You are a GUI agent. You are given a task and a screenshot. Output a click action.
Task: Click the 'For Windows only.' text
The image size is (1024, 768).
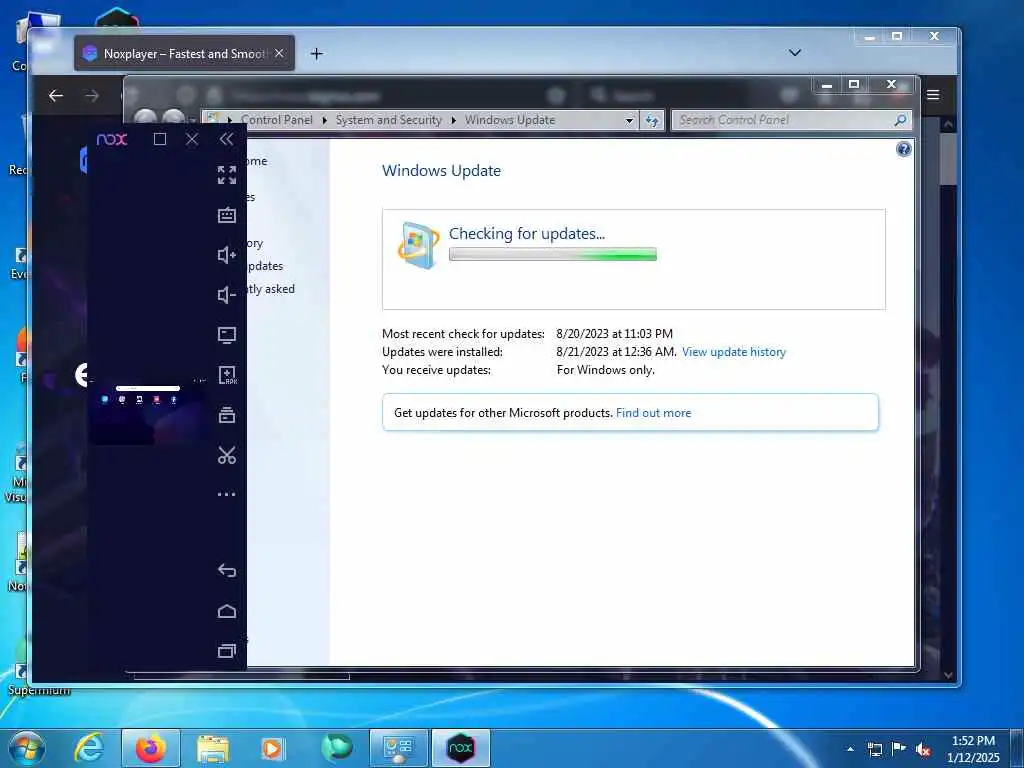point(605,370)
